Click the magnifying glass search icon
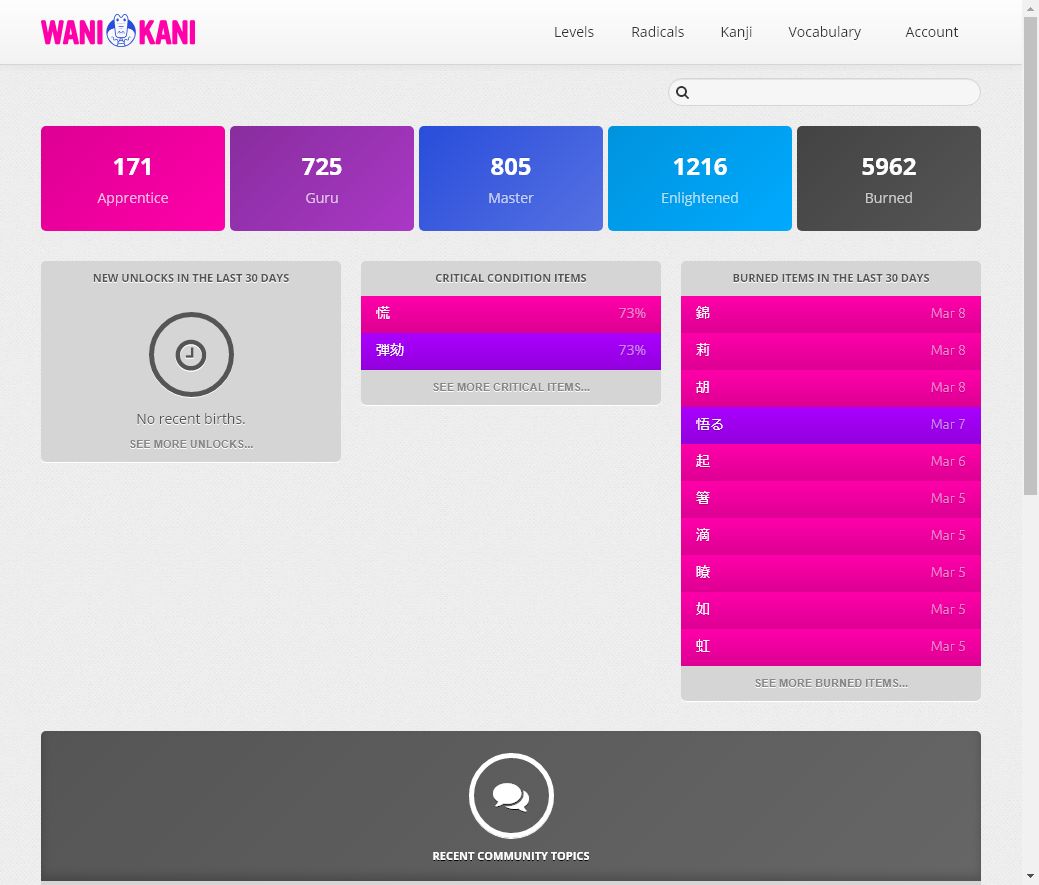1039x885 pixels. tap(682, 92)
